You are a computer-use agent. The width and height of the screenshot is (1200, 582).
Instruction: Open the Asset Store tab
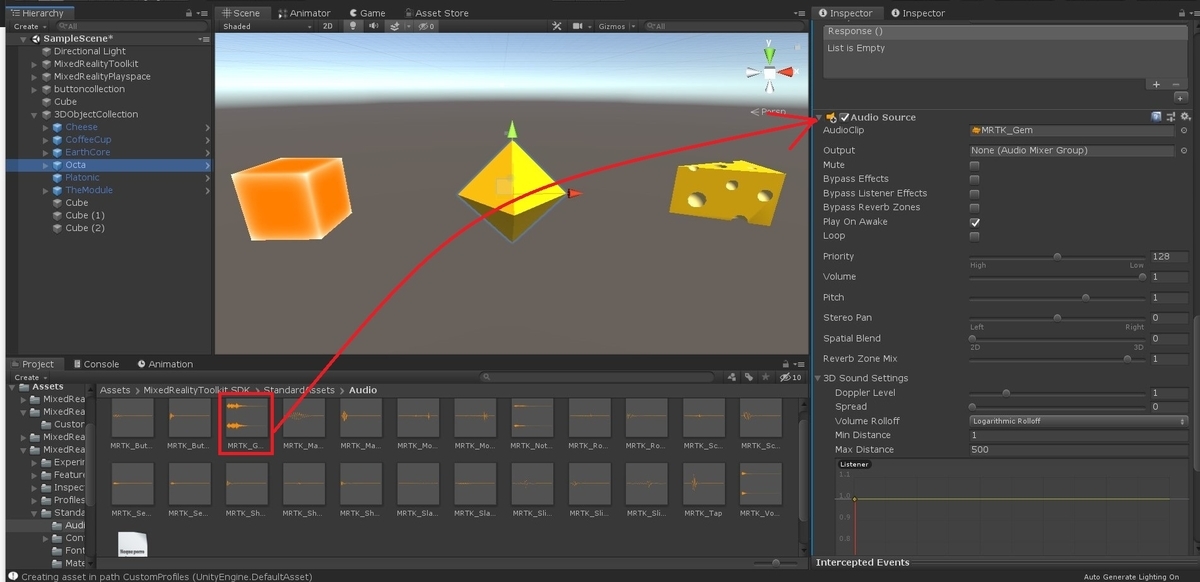tap(435, 13)
